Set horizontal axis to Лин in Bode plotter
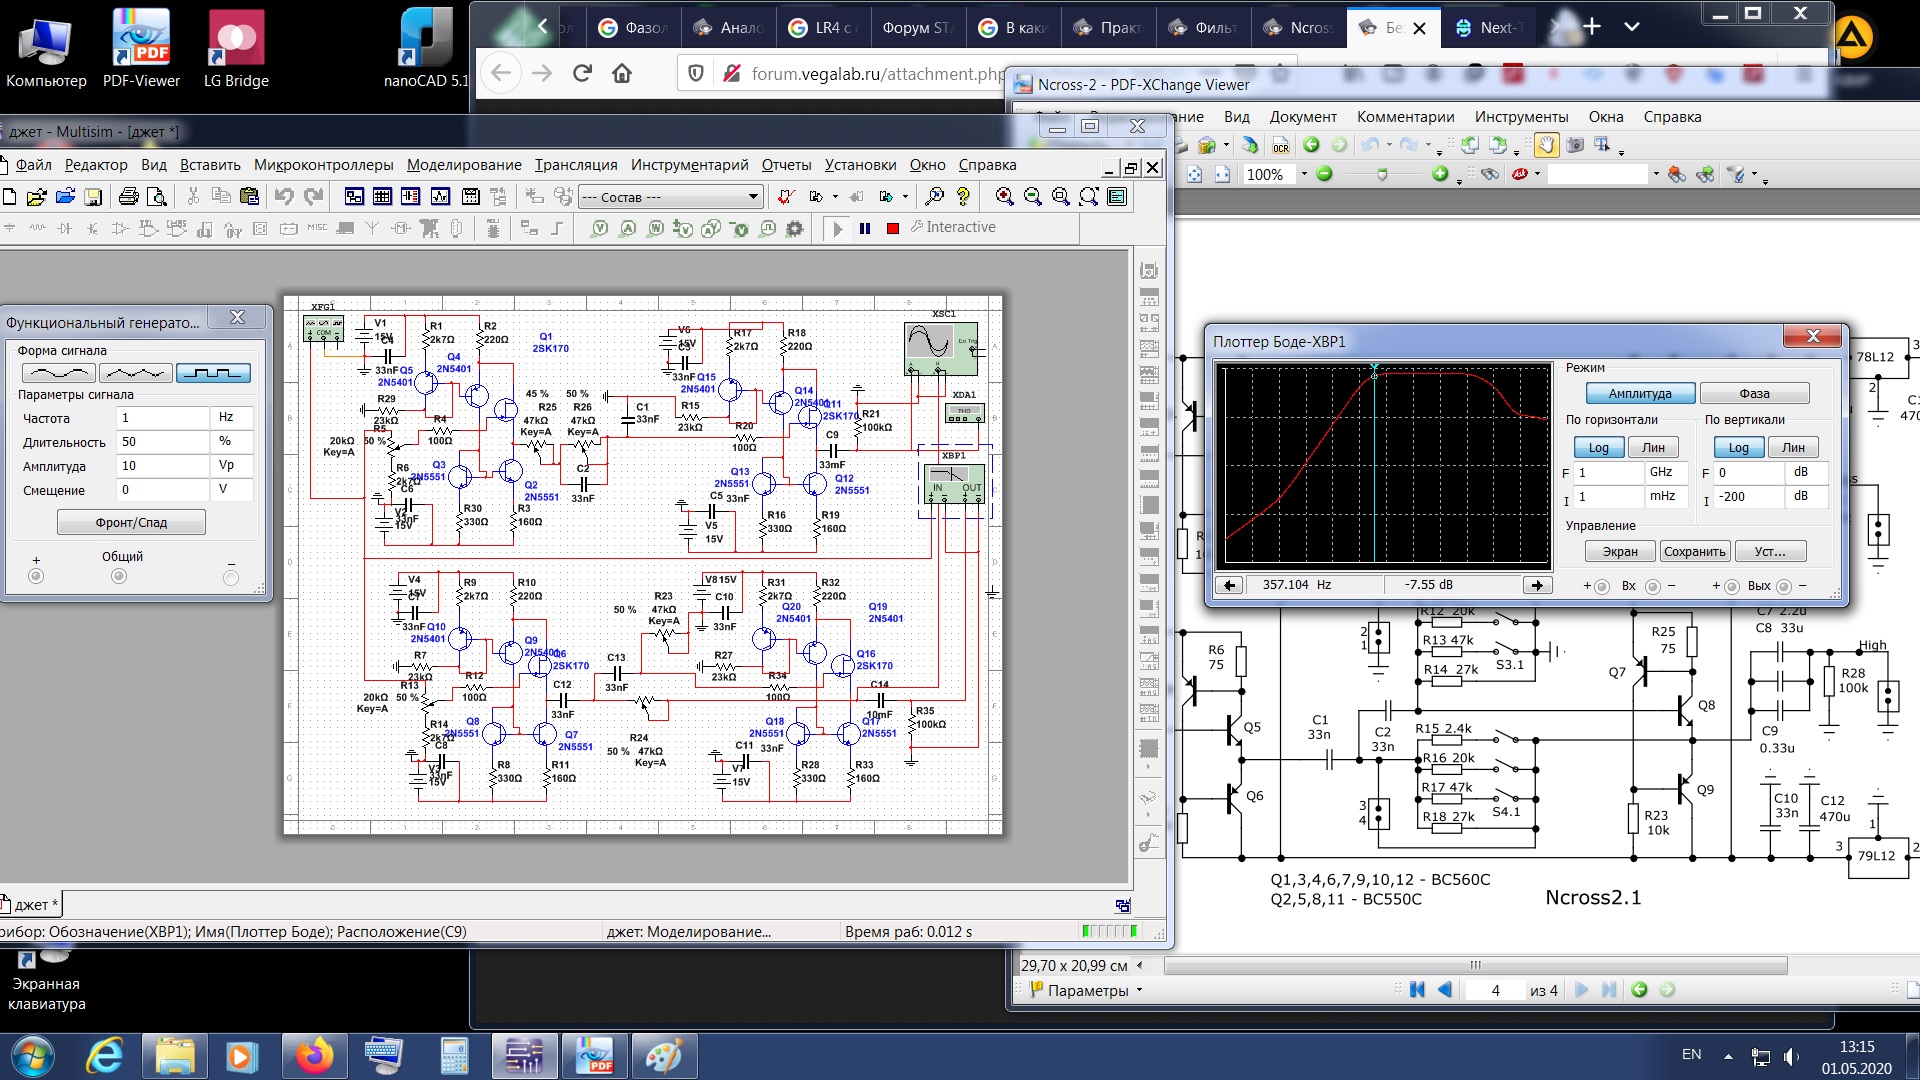 pyautogui.click(x=1654, y=448)
